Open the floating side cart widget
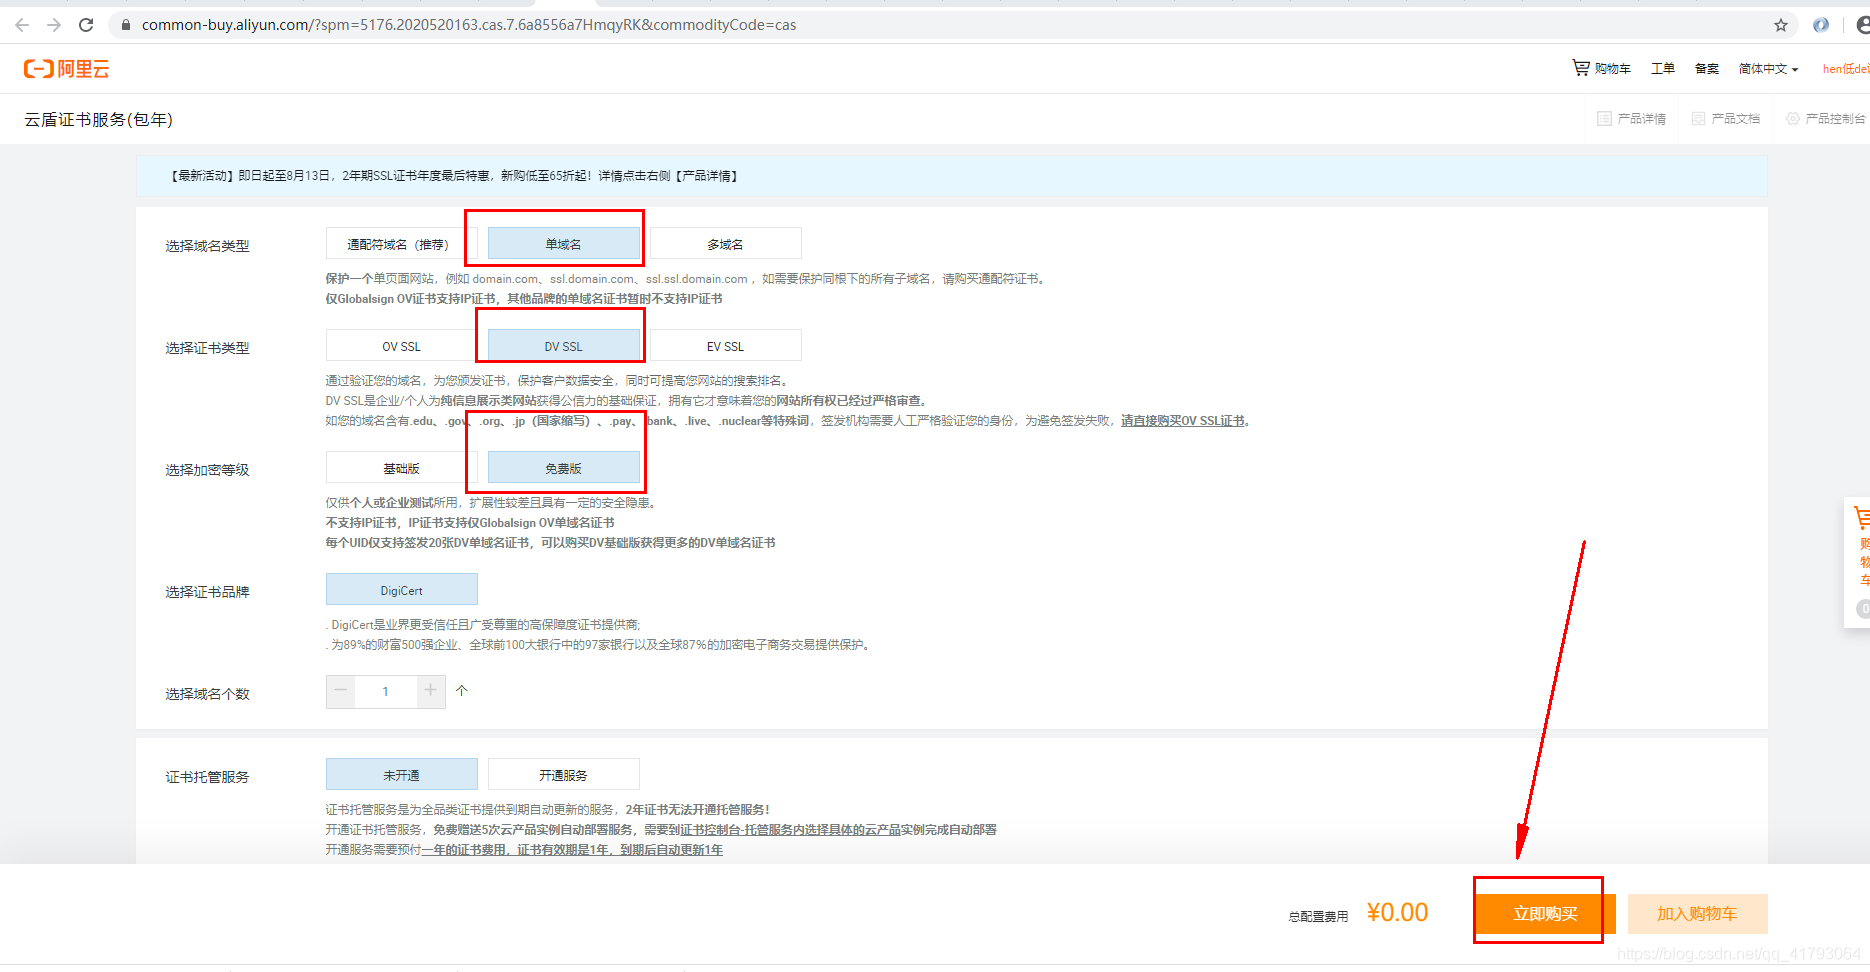The width and height of the screenshot is (1870, 972). (x=1859, y=562)
